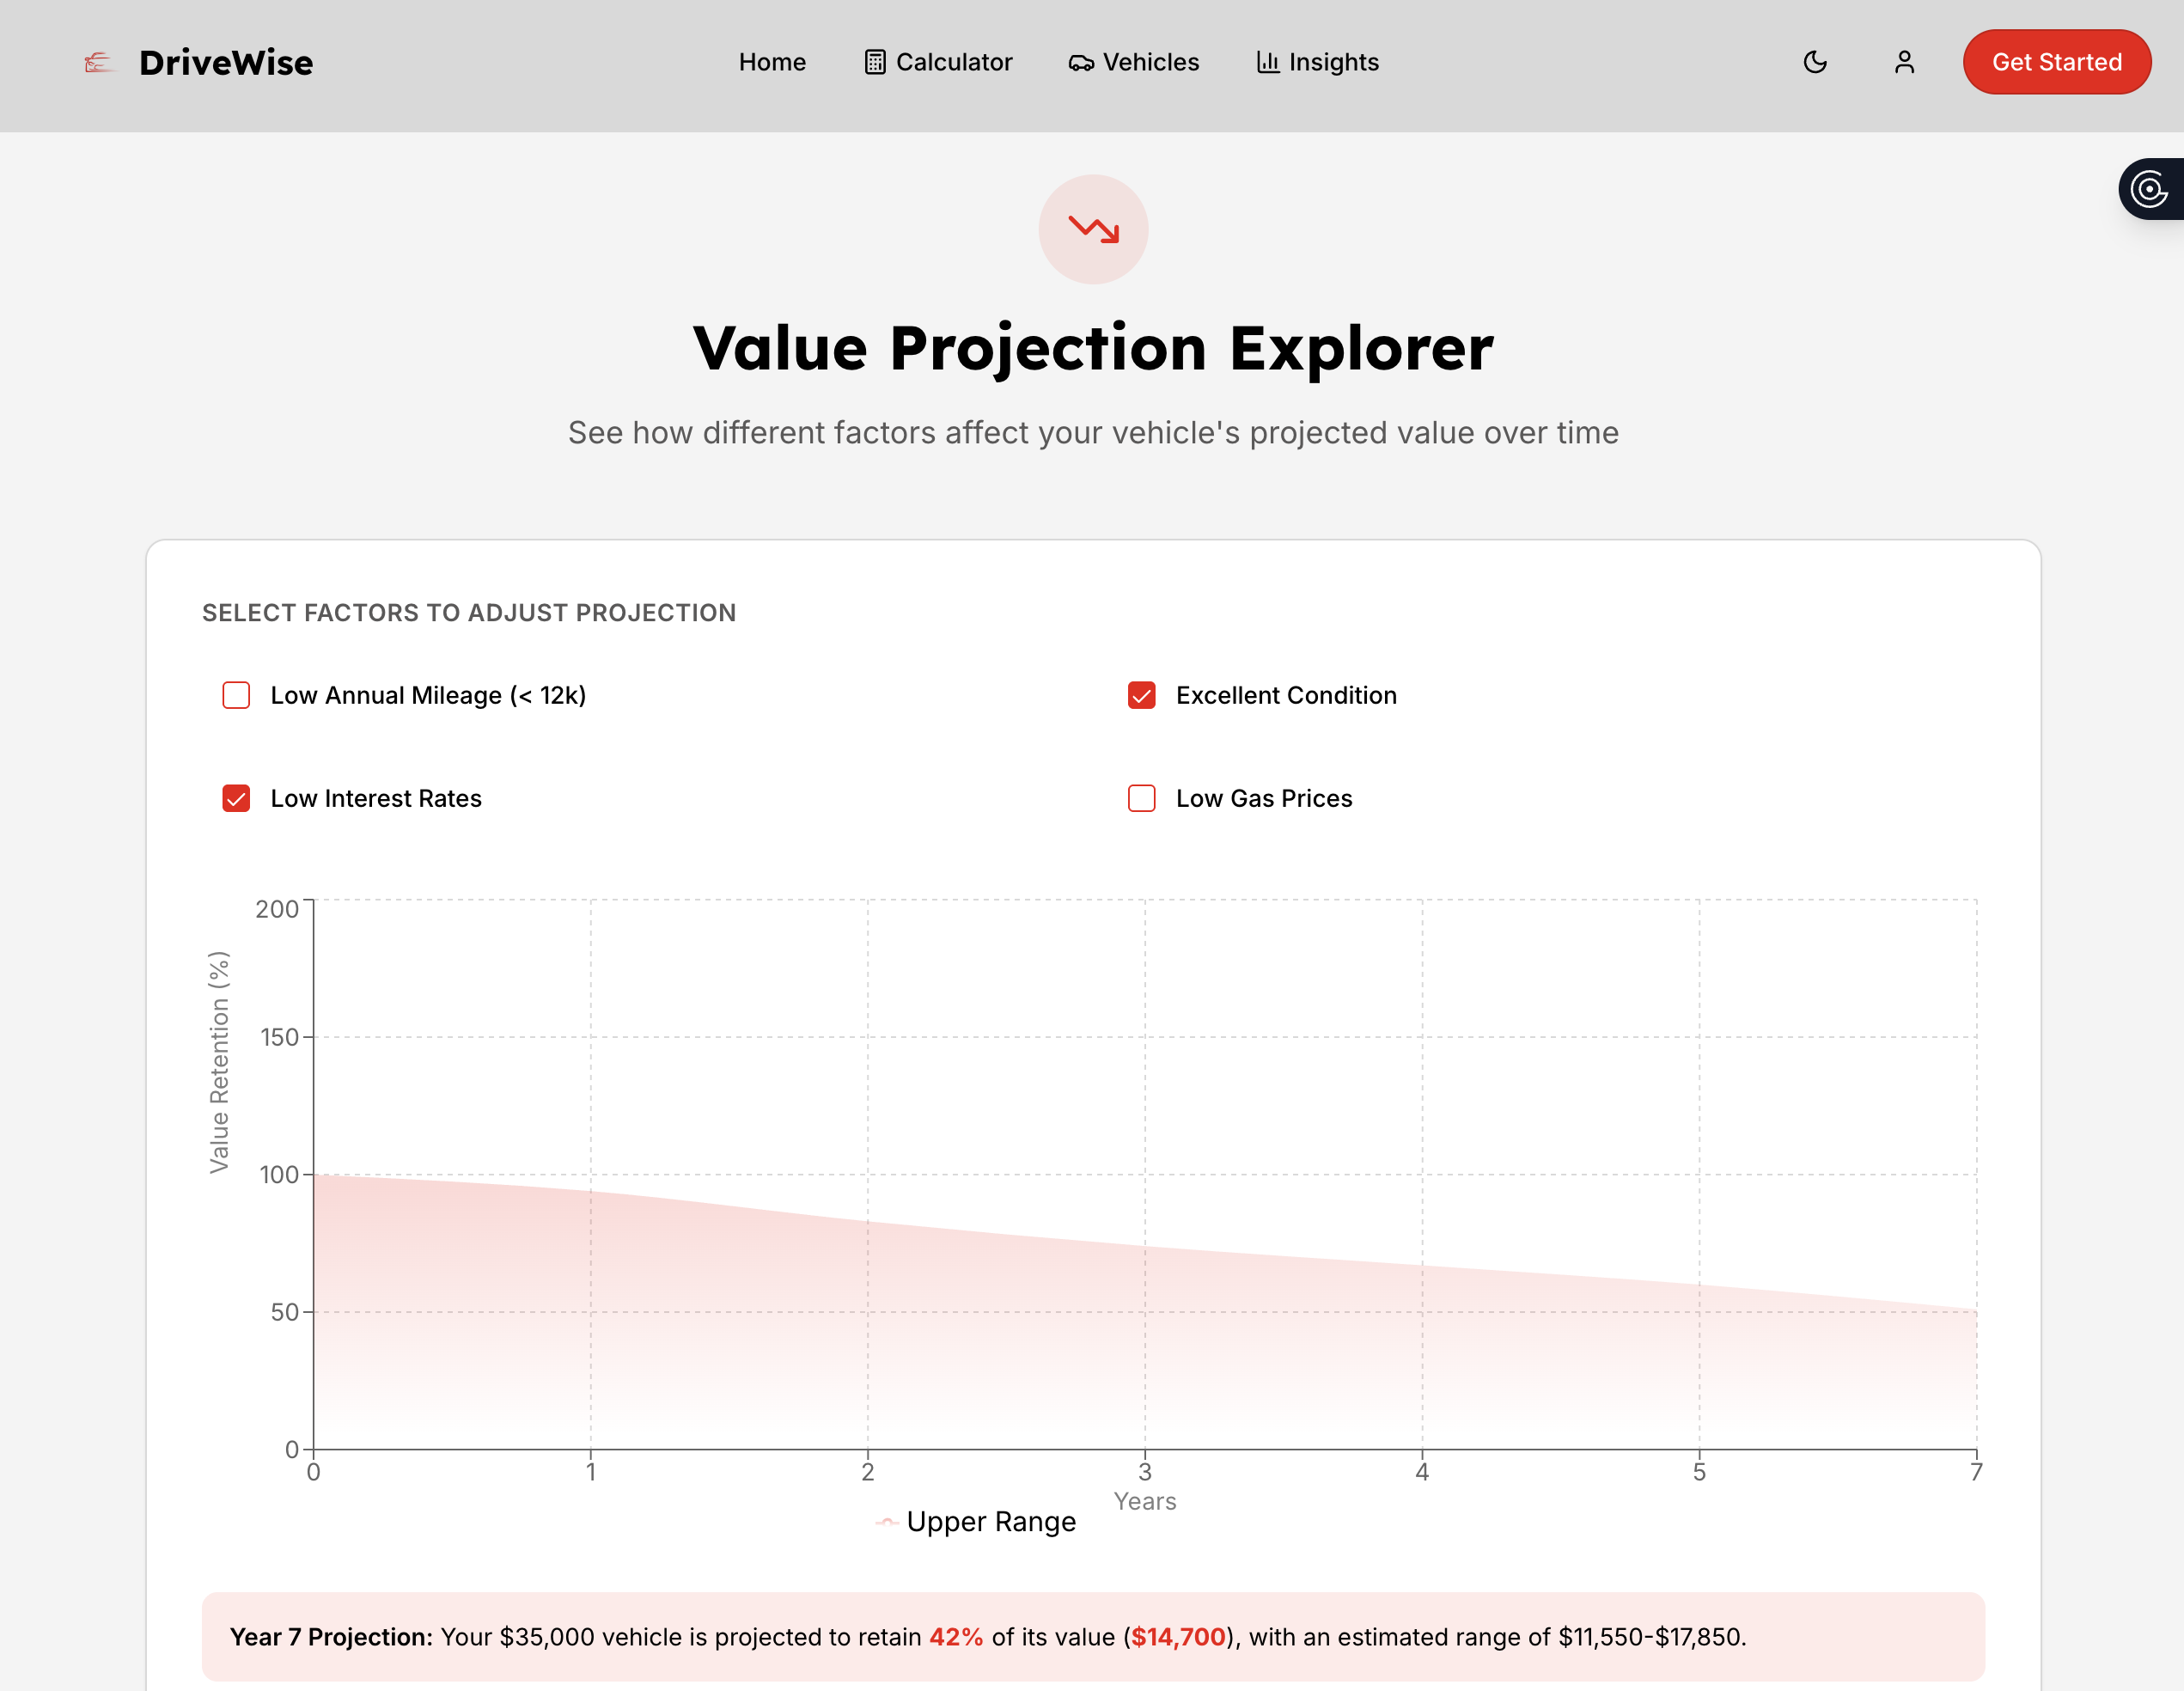The width and height of the screenshot is (2184, 1691).
Task: Click the DriveWise brand name link
Action: (226, 63)
